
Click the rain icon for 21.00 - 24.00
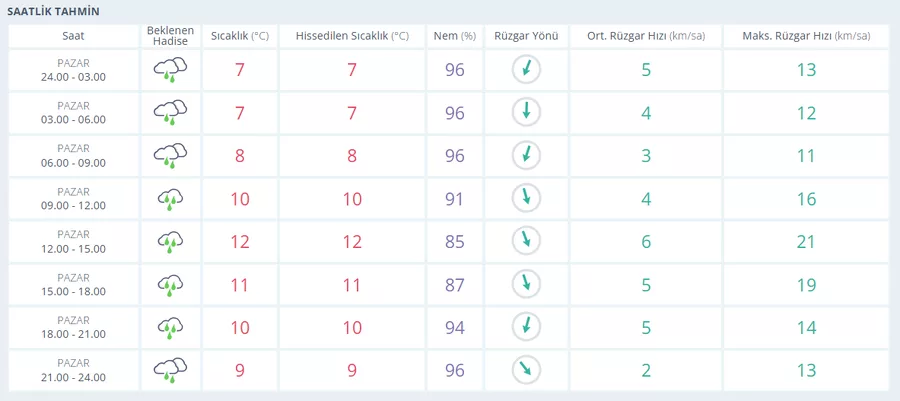click(170, 371)
